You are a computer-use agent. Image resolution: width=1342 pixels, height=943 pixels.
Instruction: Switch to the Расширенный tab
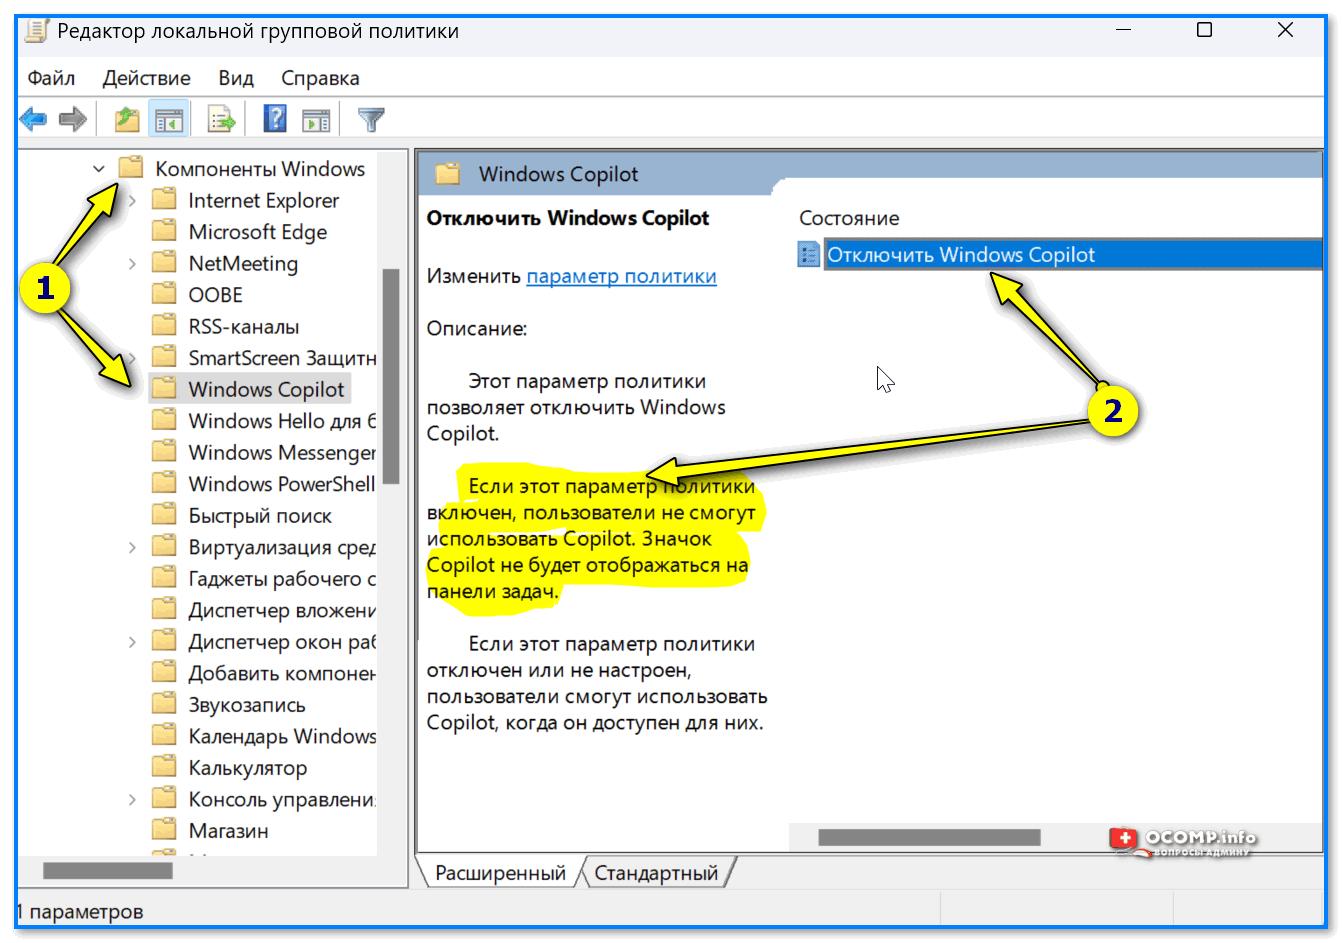coord(500,873)
